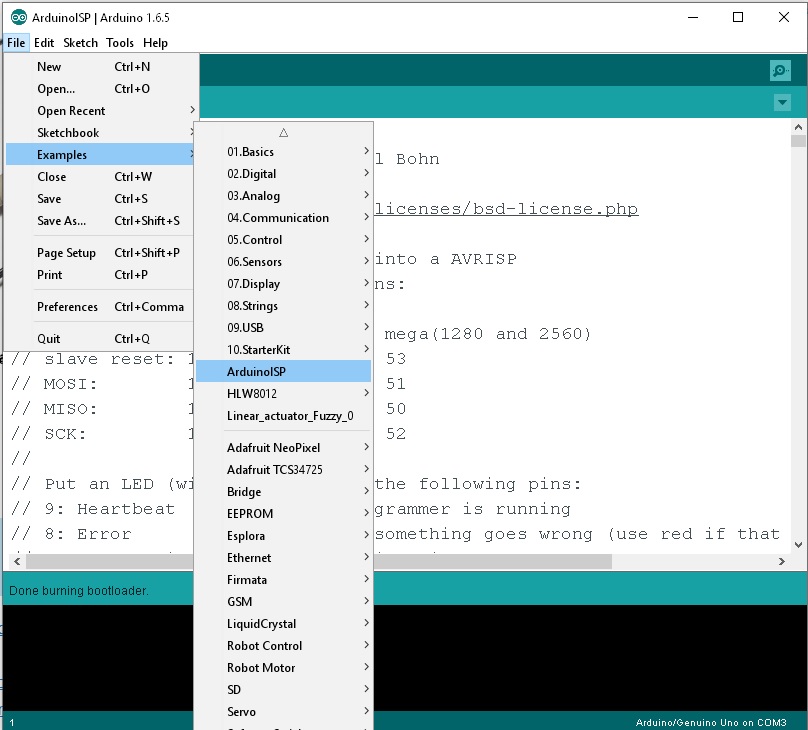Click the vertical scrollbar thumb in editor

click(798, 141)
